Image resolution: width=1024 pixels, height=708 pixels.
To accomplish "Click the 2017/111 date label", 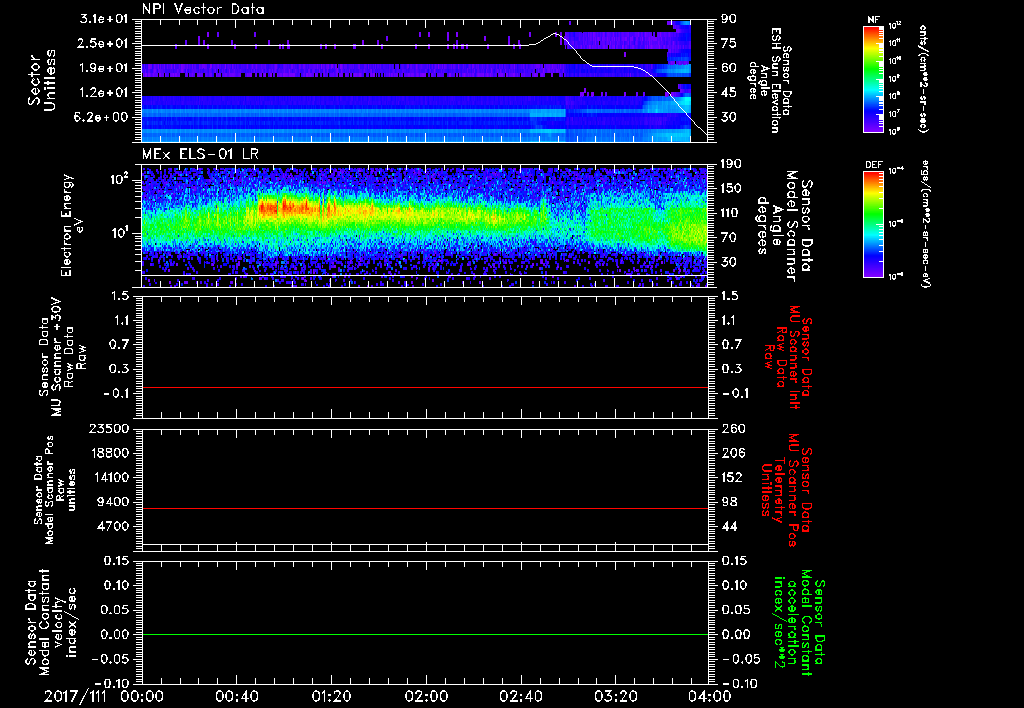I will tap(73, 696).
